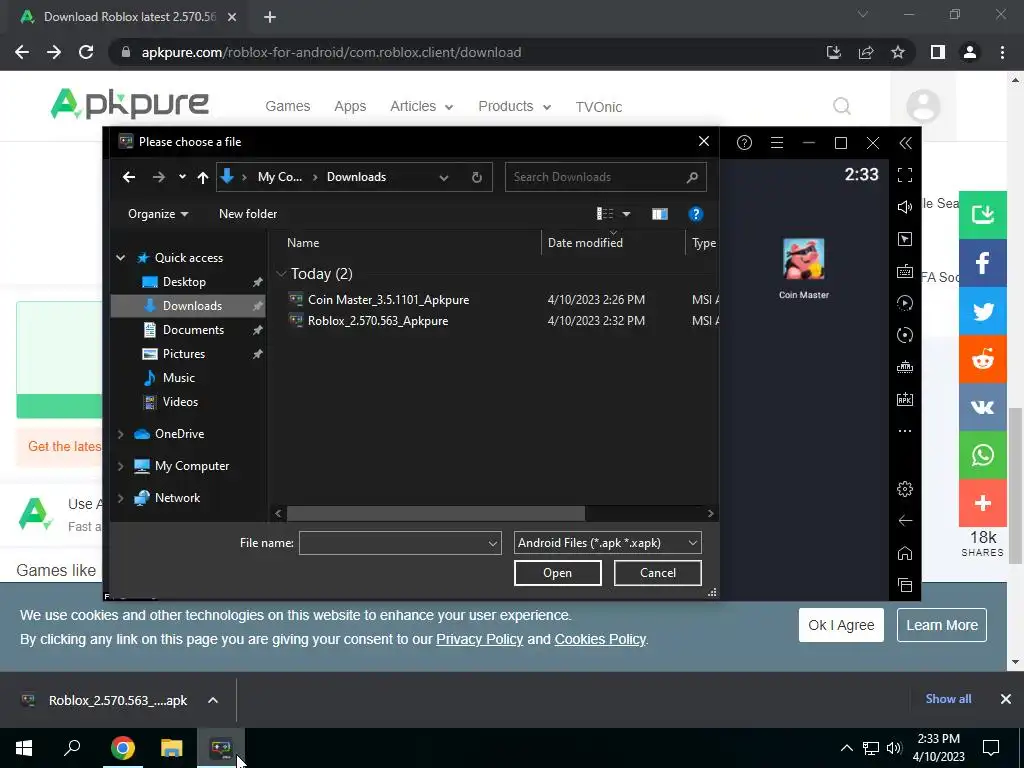Refresh the Downloads folder view
This screenshot has height=768, width=1024.
(477, 177)
